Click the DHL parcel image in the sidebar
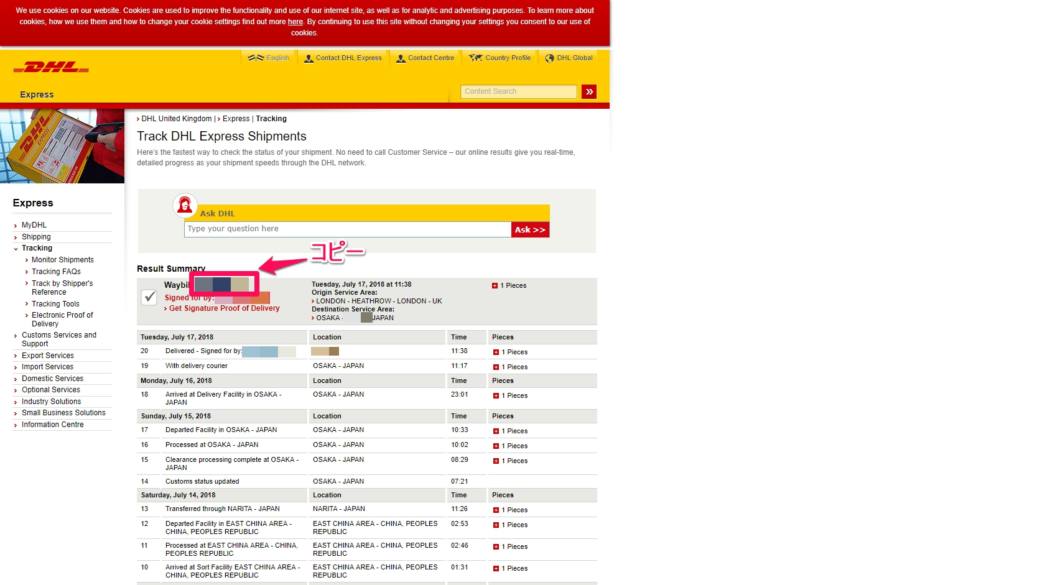This screenshot has height=585, width=1060. (x=62, y=146)
